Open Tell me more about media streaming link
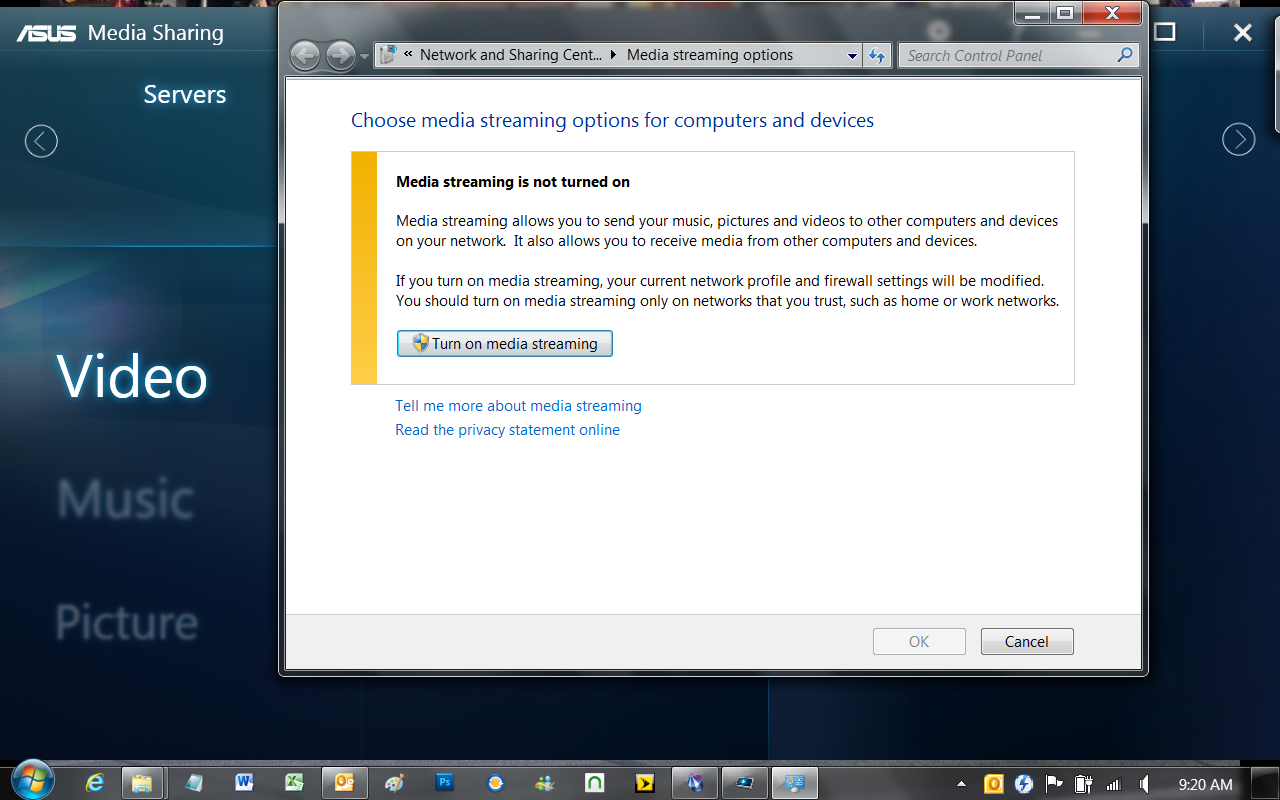Screen dimensions: 1280x800 tap(518, 406)
